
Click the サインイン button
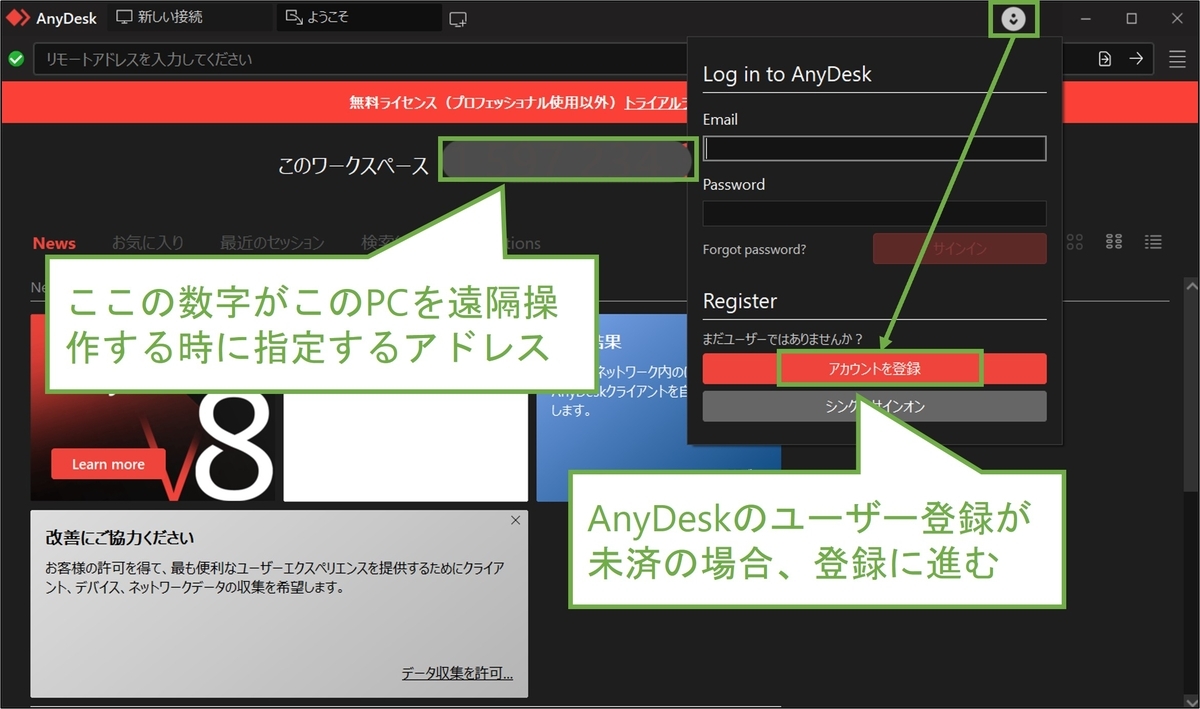[x=960, y=249]
